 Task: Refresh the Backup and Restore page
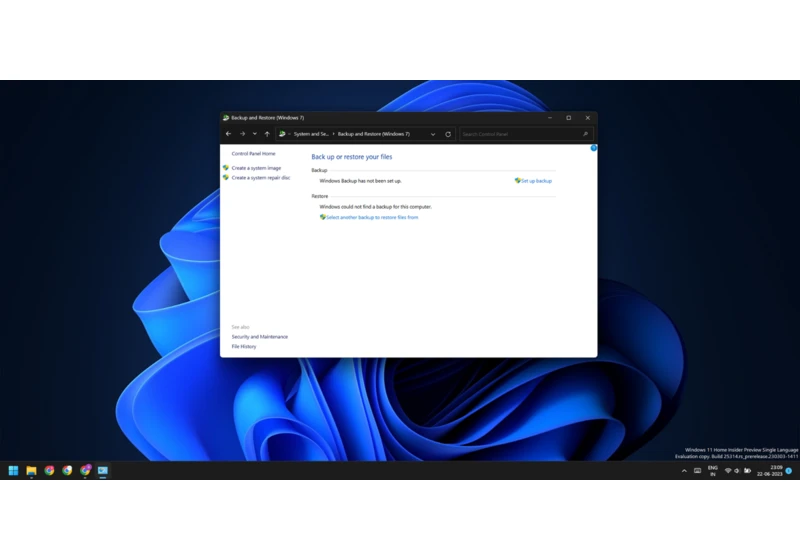pyautogui.click(x=448, y=134)
